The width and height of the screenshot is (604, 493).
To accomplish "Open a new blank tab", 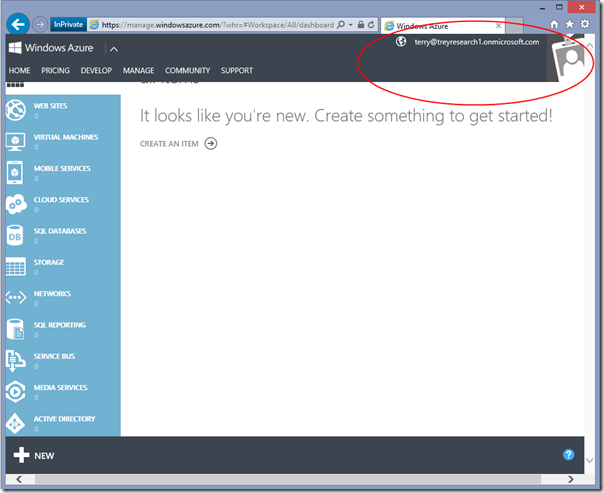I will pos(514,25).
